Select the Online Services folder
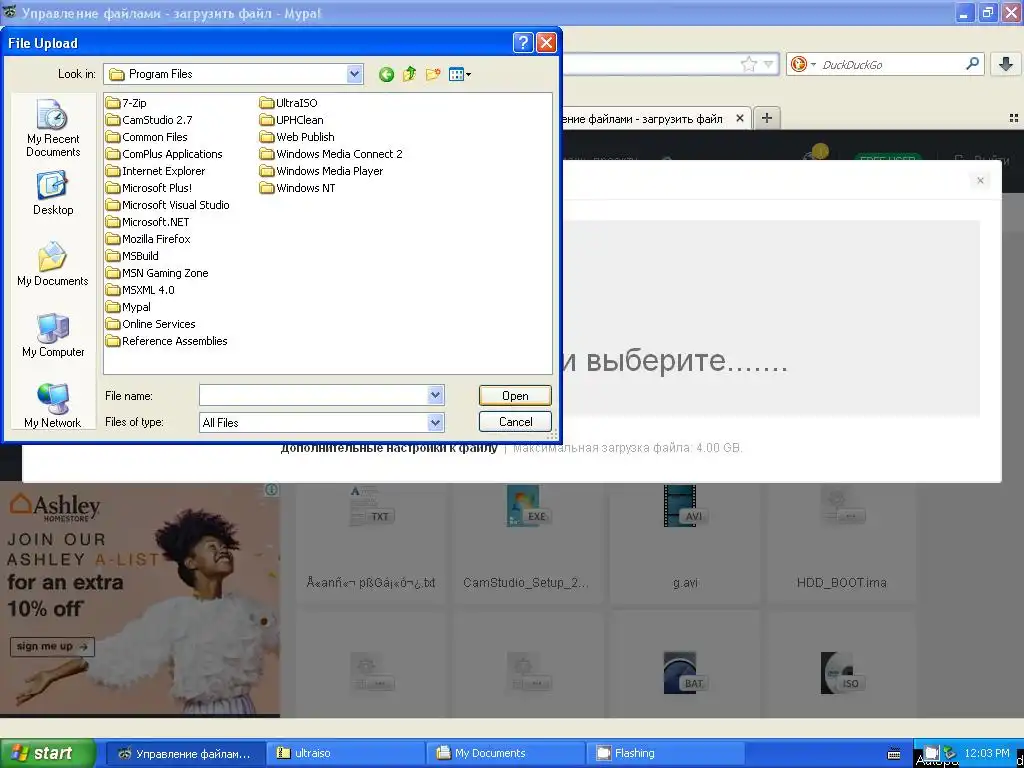 click(x=150, y=324)
